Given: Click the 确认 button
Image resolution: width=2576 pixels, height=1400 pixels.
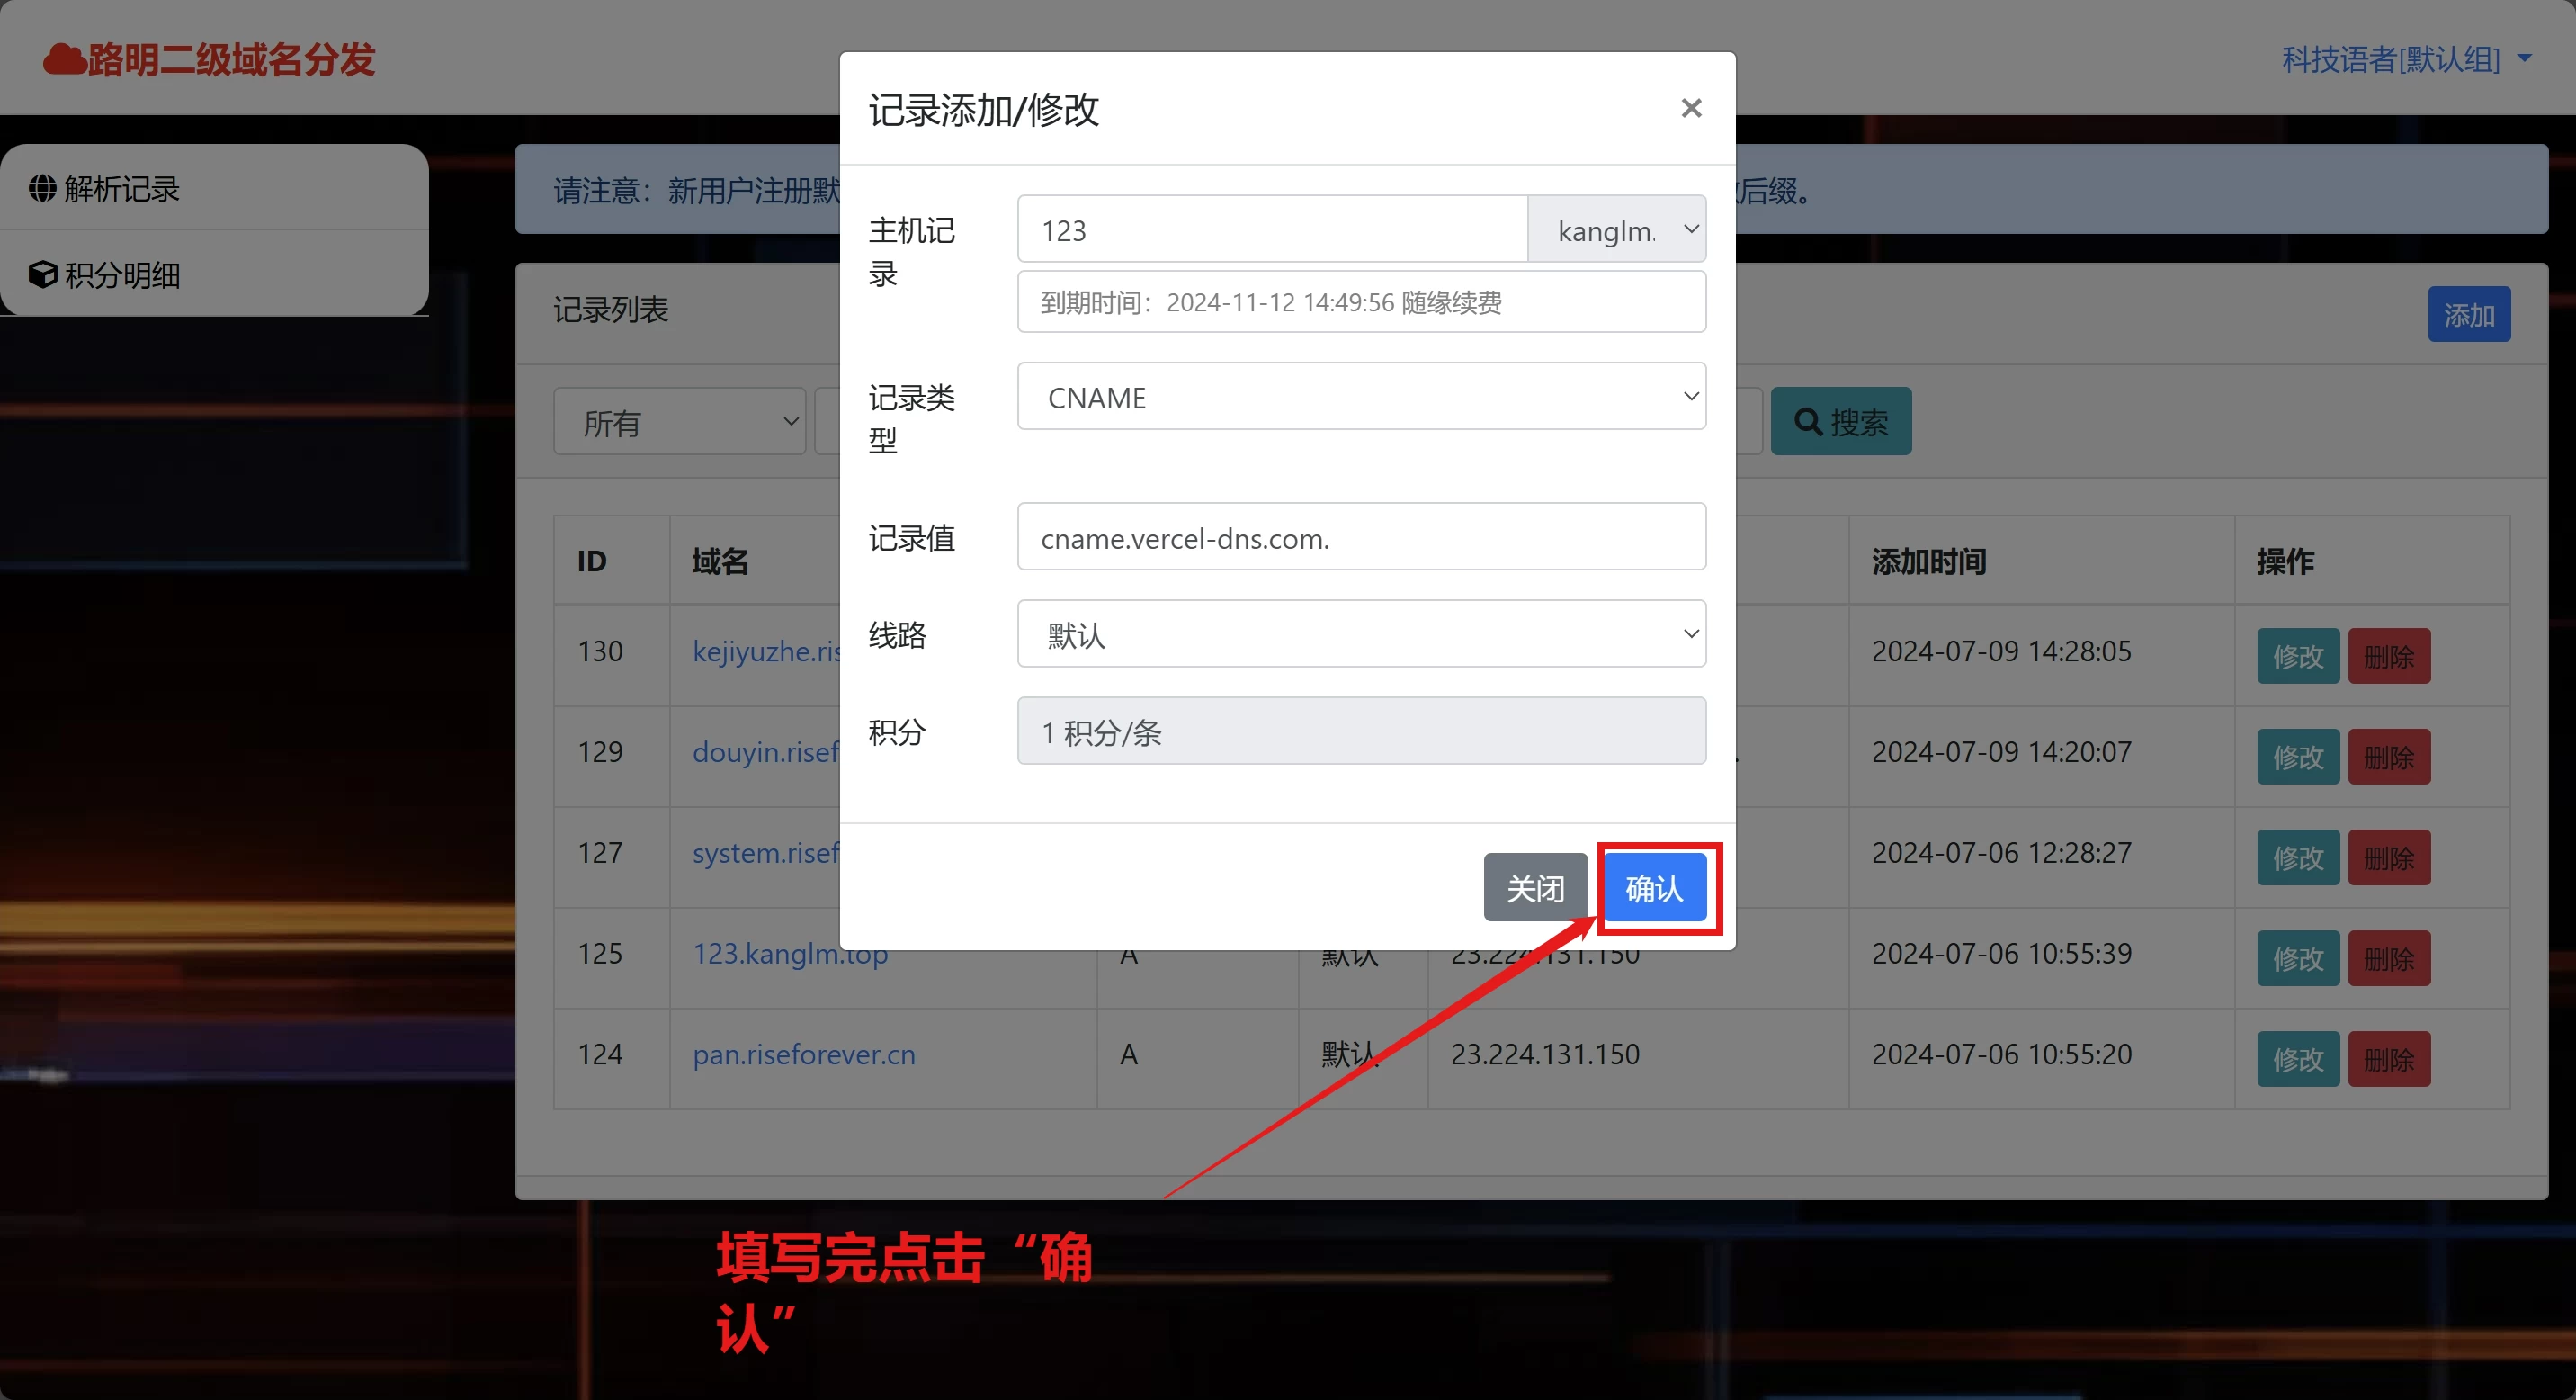Looking at the screenshot, I should tap(1654, 888).
